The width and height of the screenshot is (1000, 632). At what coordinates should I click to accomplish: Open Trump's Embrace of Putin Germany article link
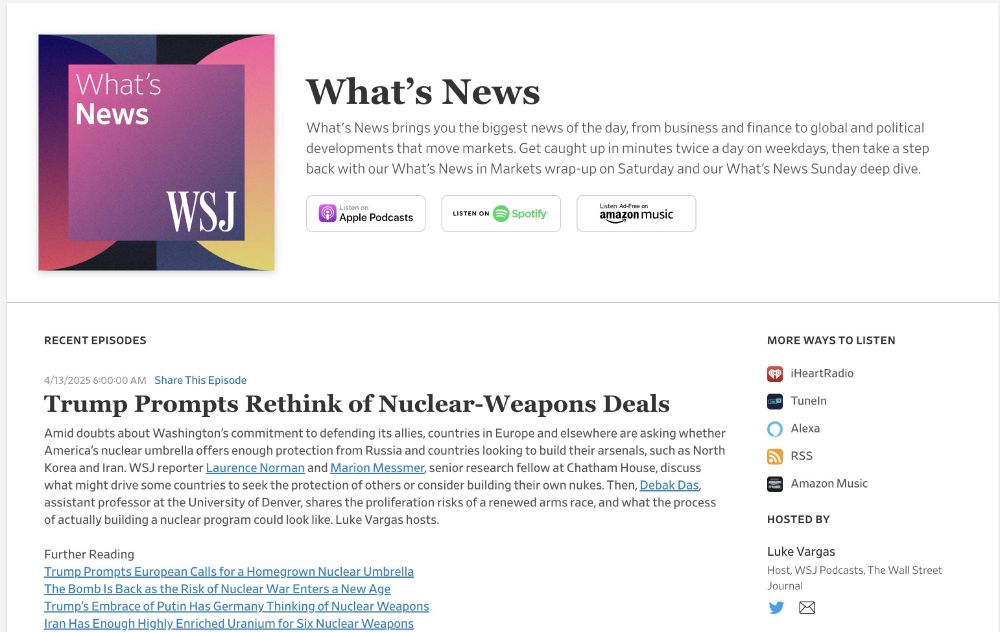[237, 606]
